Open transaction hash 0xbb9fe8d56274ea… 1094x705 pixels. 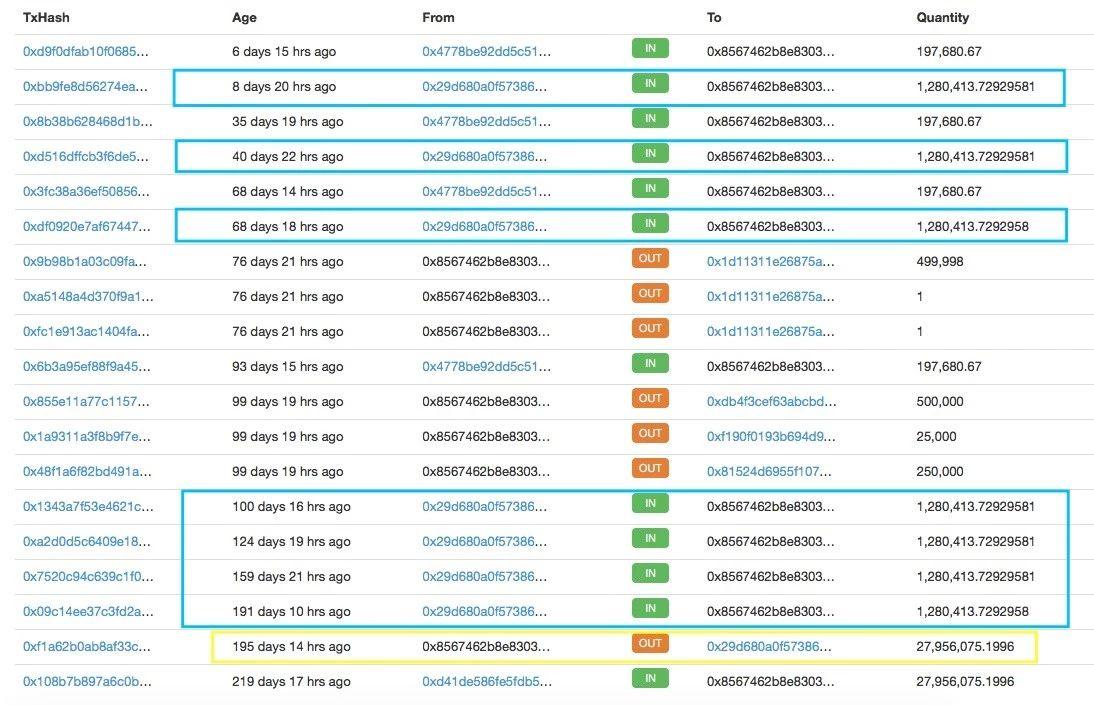click(85, 87)
